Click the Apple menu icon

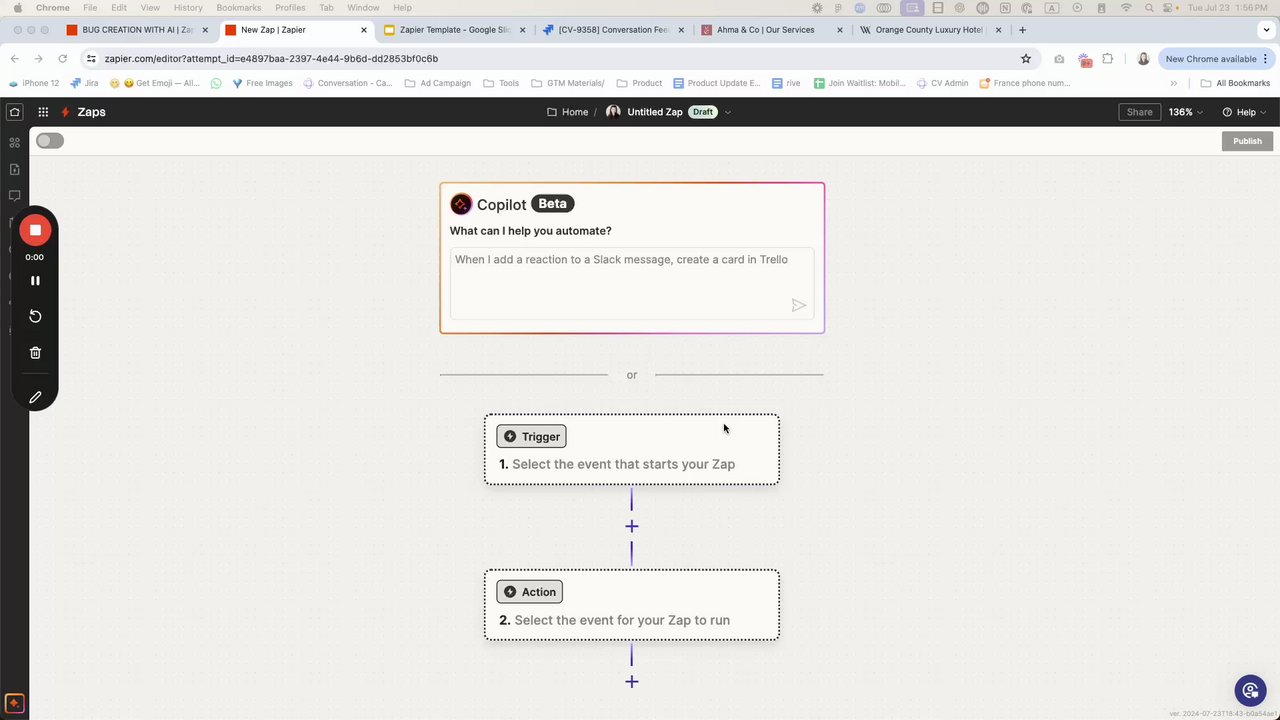pyautogui.click(x=17, y=7)
